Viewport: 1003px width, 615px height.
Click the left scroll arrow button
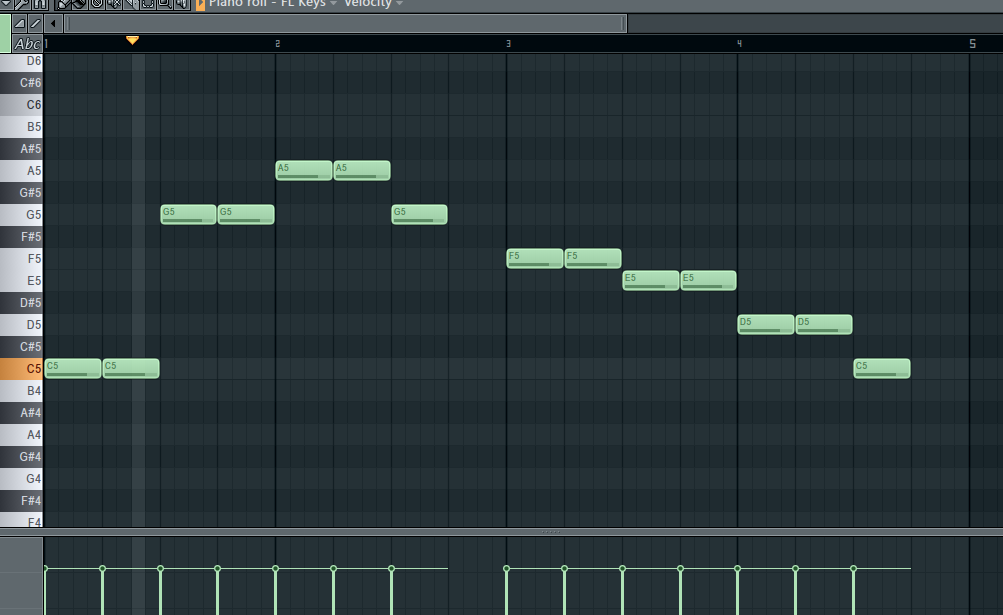coord(53,24)
